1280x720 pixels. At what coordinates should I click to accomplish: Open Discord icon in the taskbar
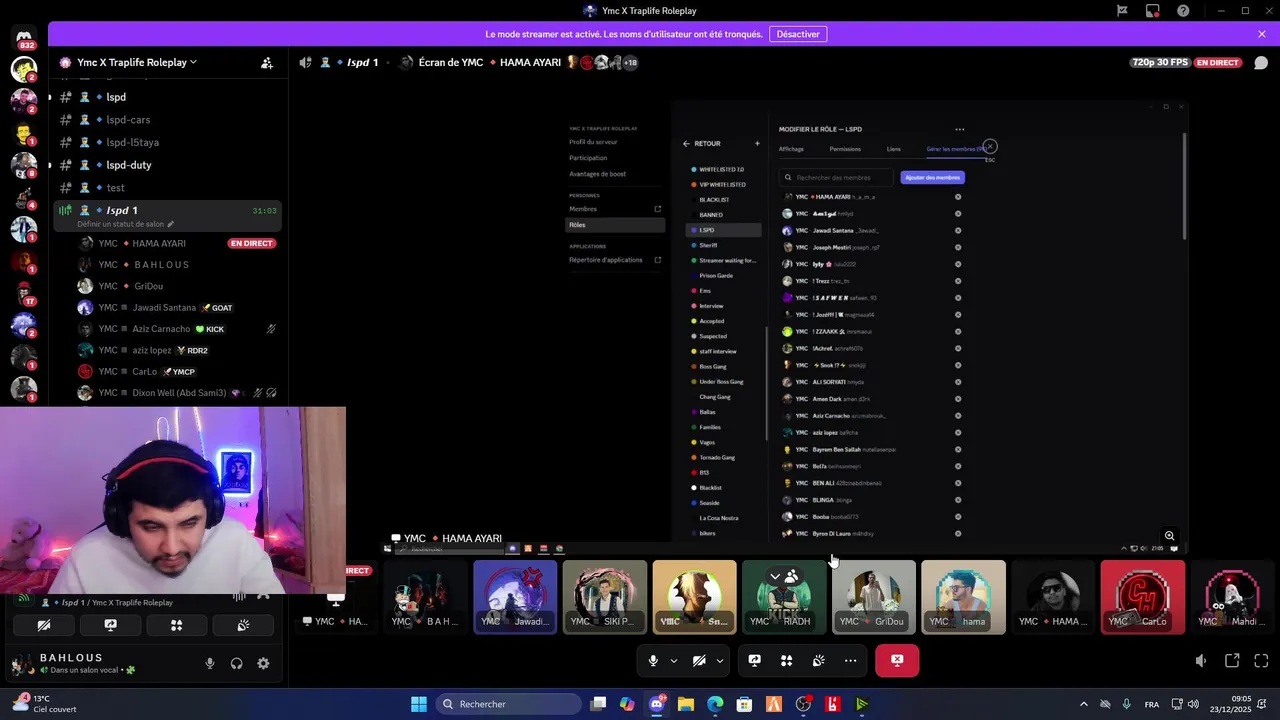click(x=657, y=704)
